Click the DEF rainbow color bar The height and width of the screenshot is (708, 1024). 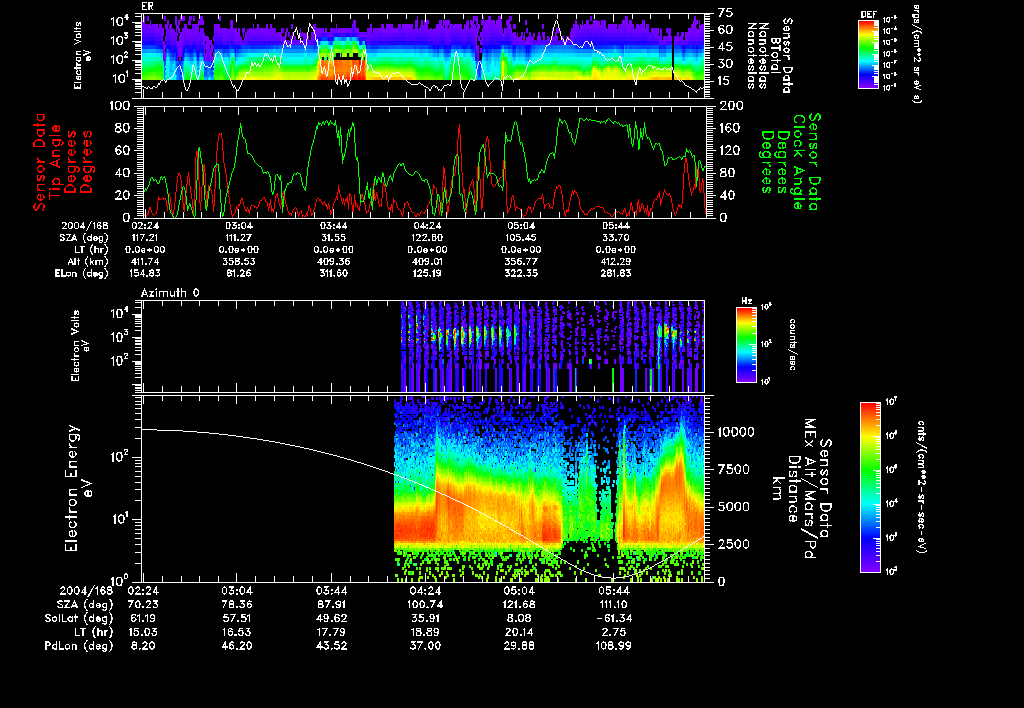coord(868,54)
